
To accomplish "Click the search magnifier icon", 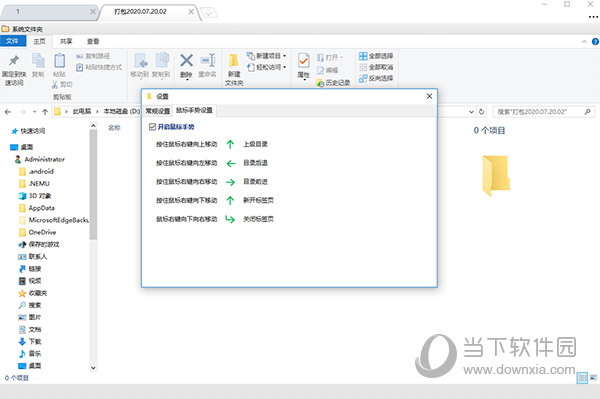I will tap(588, 112).
